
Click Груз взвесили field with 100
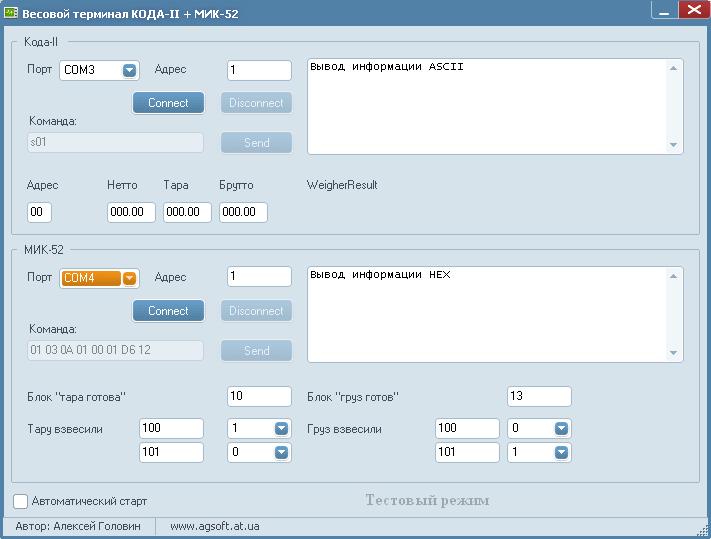(467, 428)
